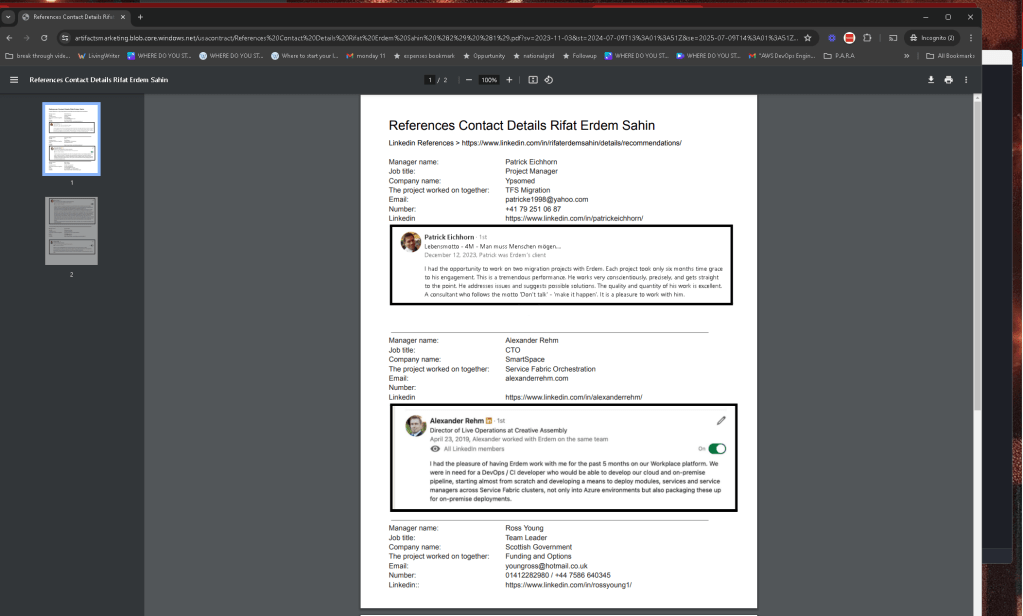Open the AWS DevOps Engin... bookmark
Screen dimensions: 1023x616
(x=782, y=56)
